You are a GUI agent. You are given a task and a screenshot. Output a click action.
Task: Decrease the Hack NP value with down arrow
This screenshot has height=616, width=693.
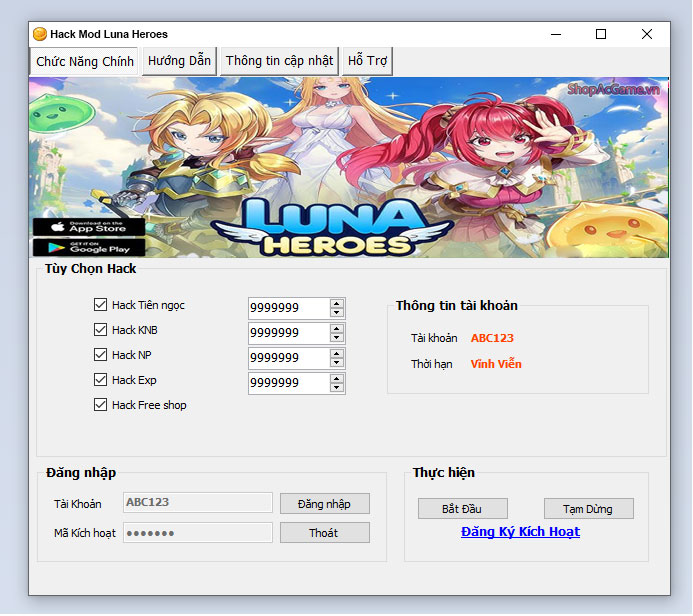(x=337, y=362)
